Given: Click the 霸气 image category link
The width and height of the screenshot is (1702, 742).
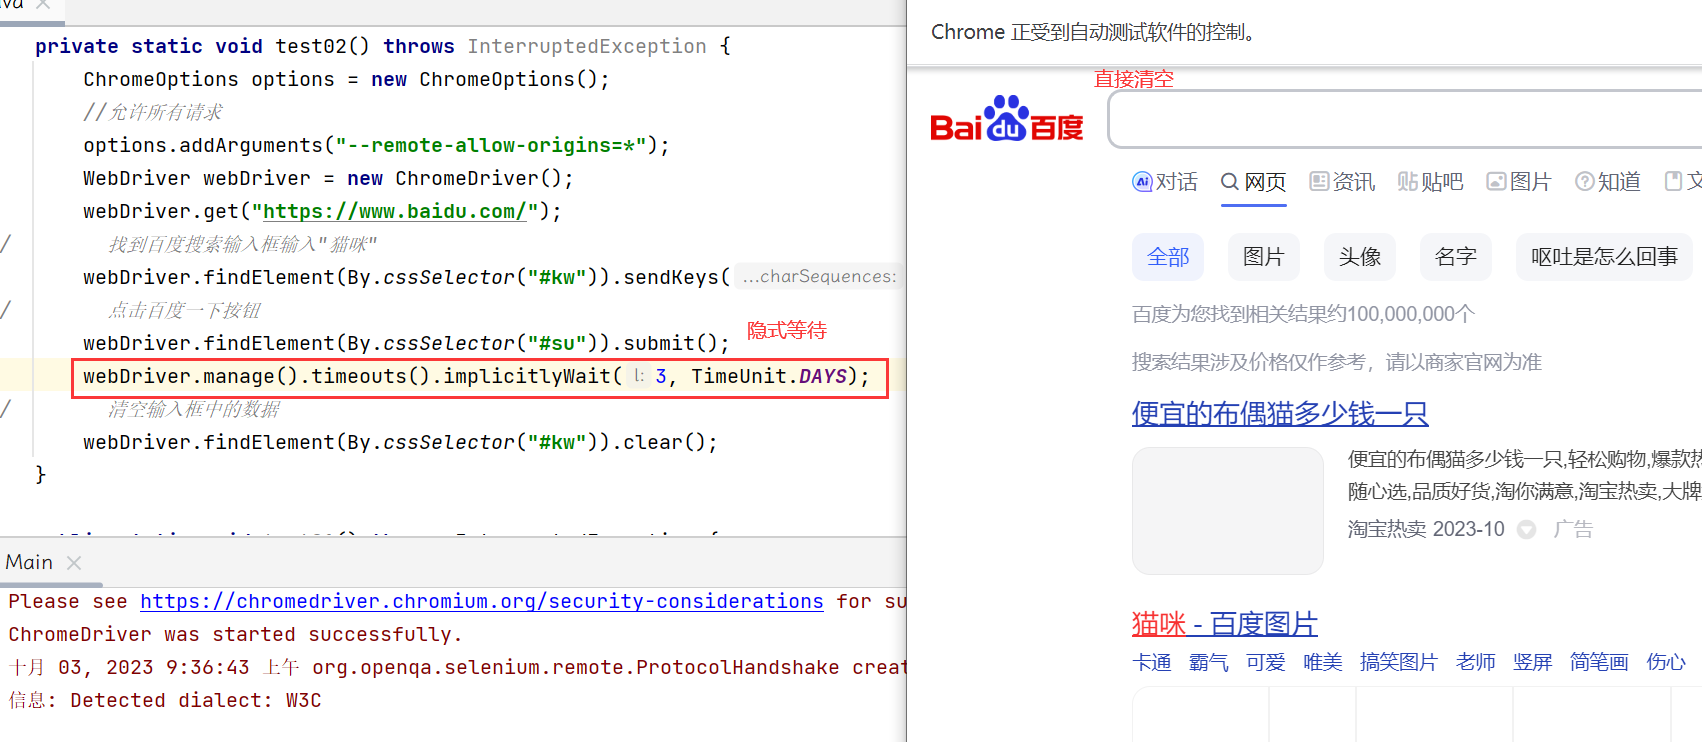Looking at the screenshot, I should click(1209, 662).
